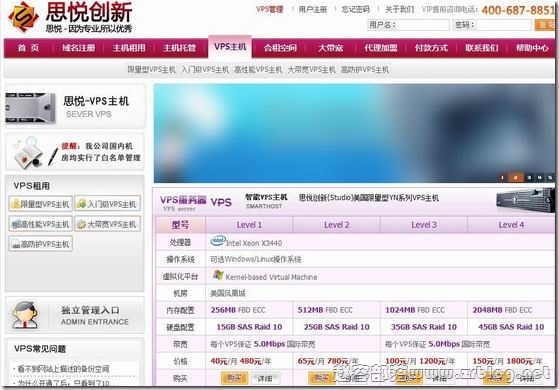Screen dimensions: 559x390
Task: Click the Level 1 详细 button
Action: point(265,378)
